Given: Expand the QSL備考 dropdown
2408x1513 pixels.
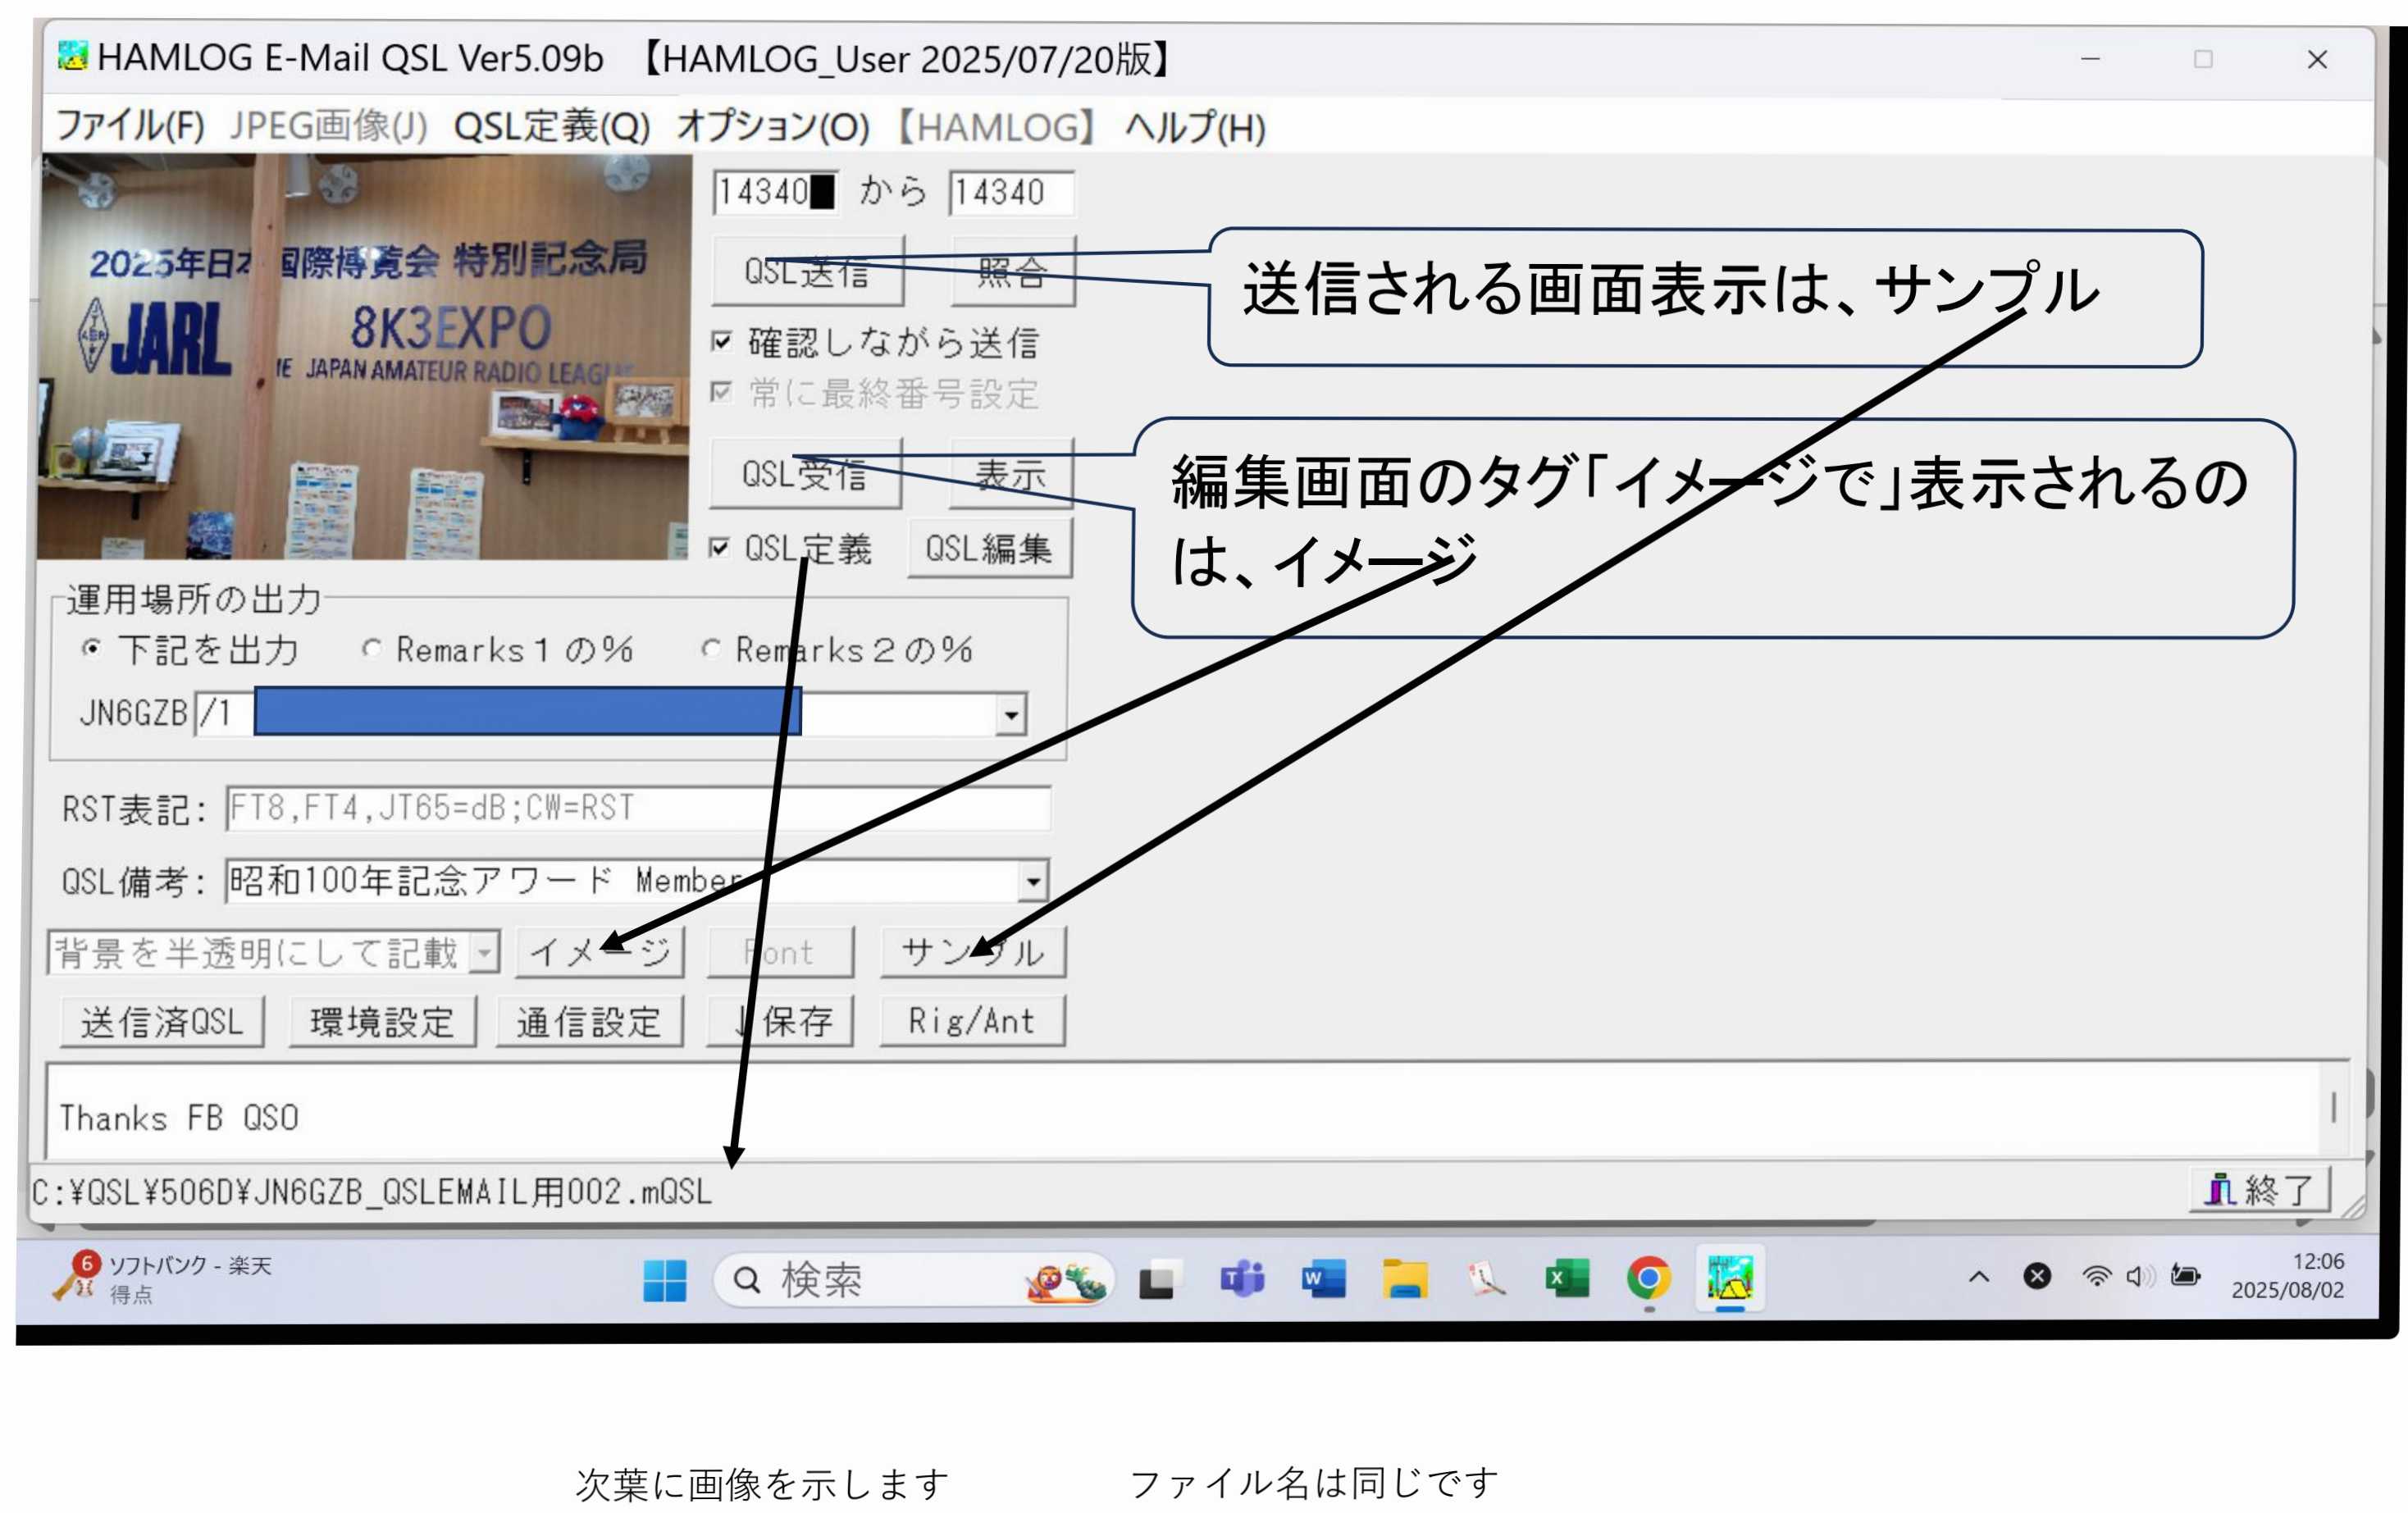Looking at the screenshot, I should [x=1032, y=881].
